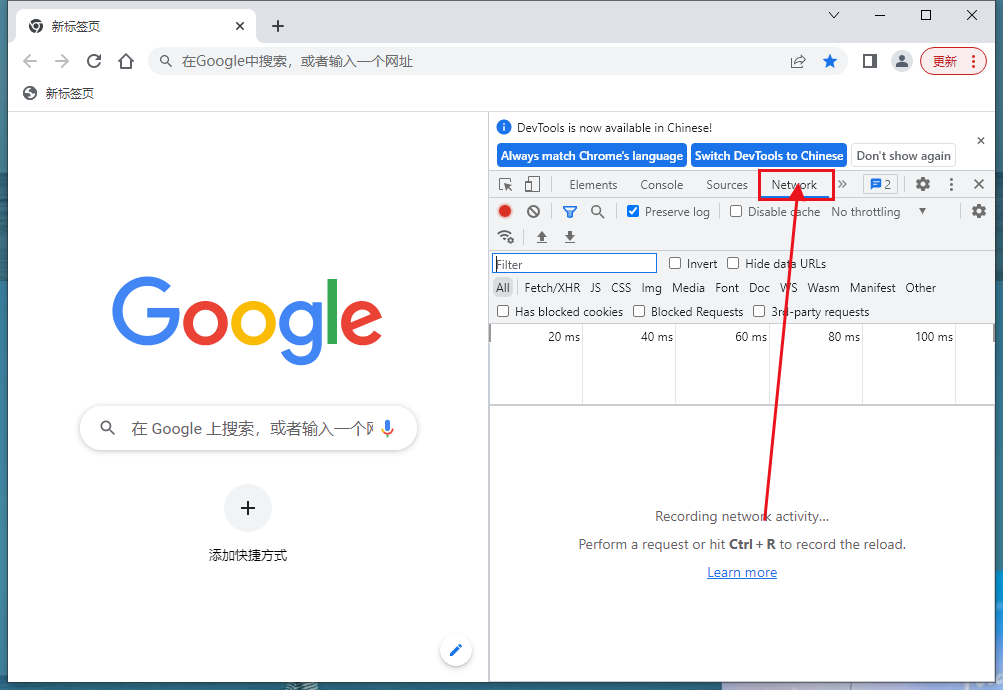Click the Don't show again button

point(903,155)
